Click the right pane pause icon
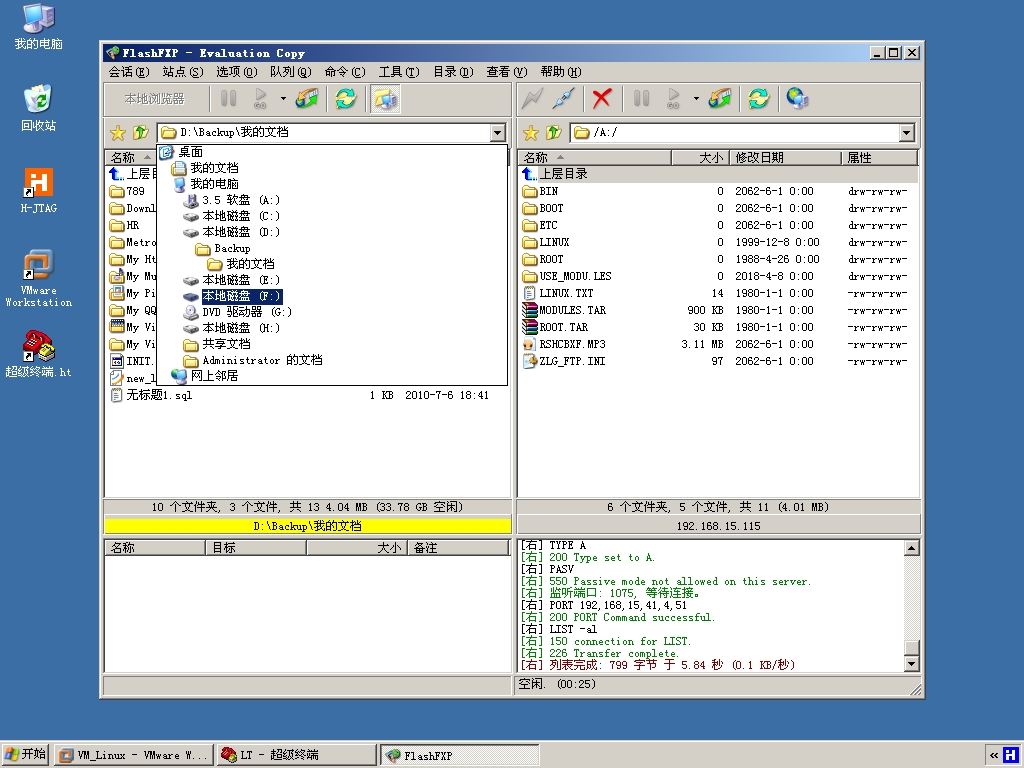 click(641, 99)
